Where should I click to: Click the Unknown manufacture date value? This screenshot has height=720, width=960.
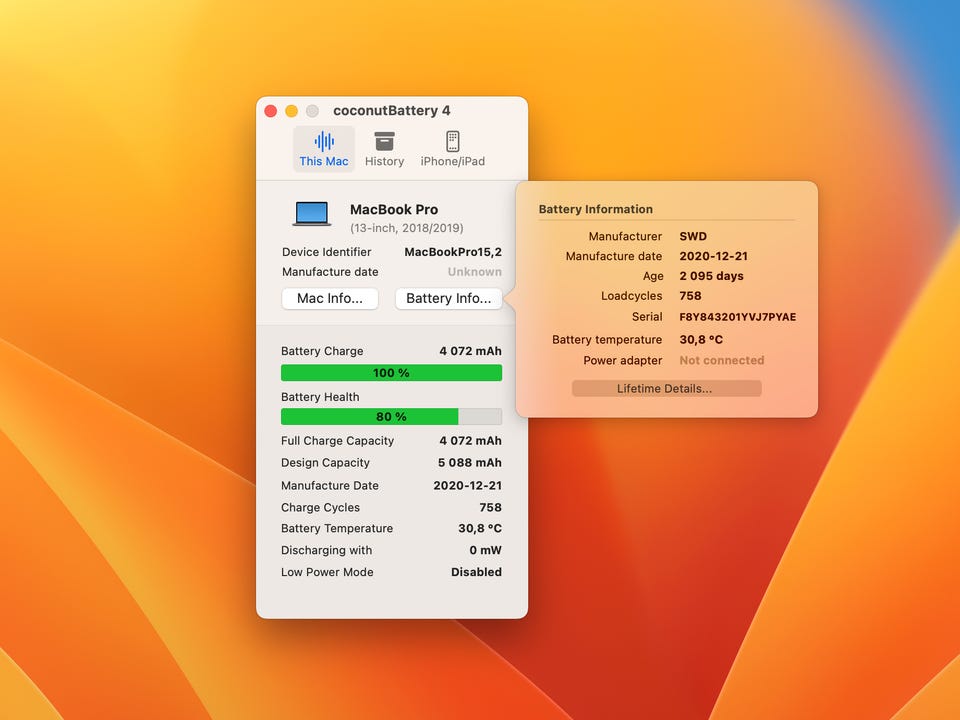(474, 272)
